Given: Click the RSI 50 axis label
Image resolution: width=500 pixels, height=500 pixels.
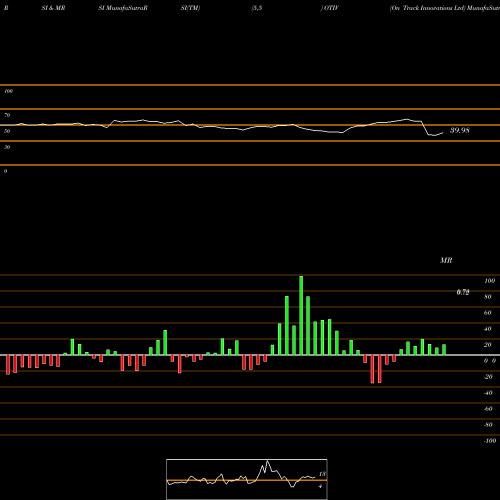Looking at the screenshot, I should pyautogui.click(x=7, y=131).
